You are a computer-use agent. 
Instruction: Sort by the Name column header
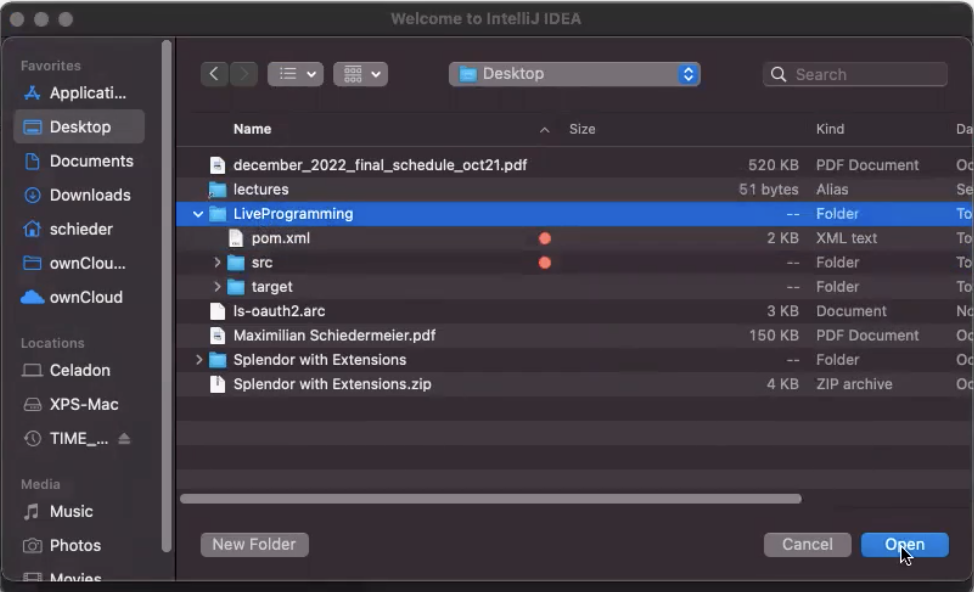coord(252,129)
